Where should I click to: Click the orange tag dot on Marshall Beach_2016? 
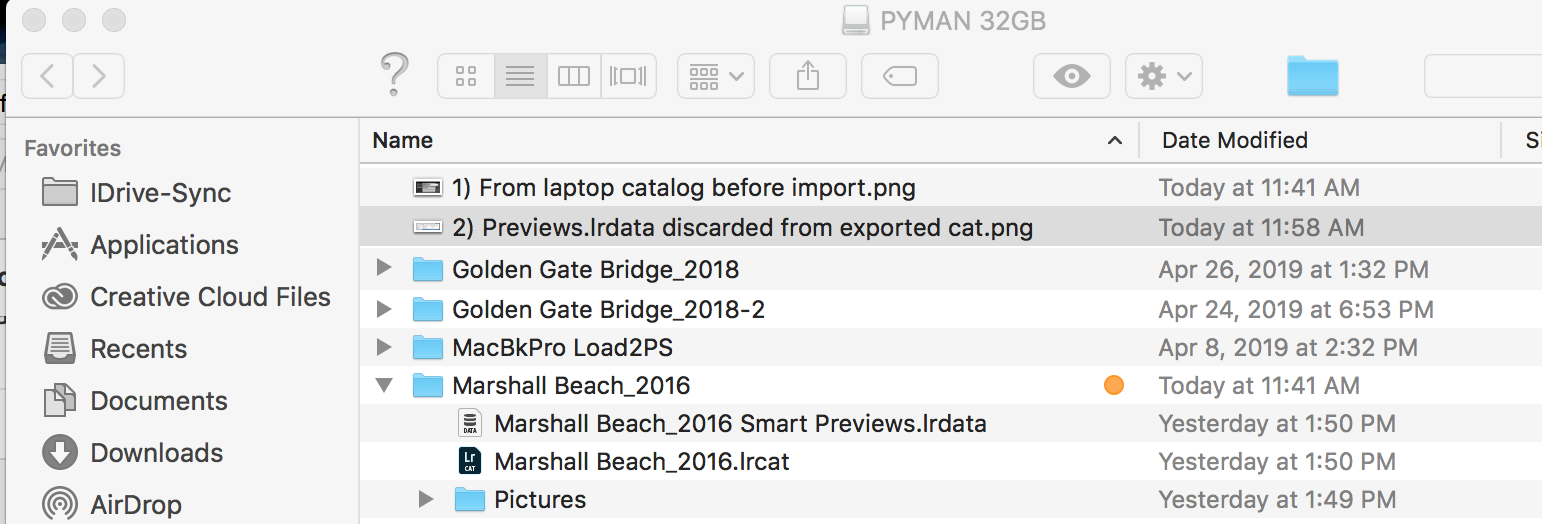pos(1113,385)
